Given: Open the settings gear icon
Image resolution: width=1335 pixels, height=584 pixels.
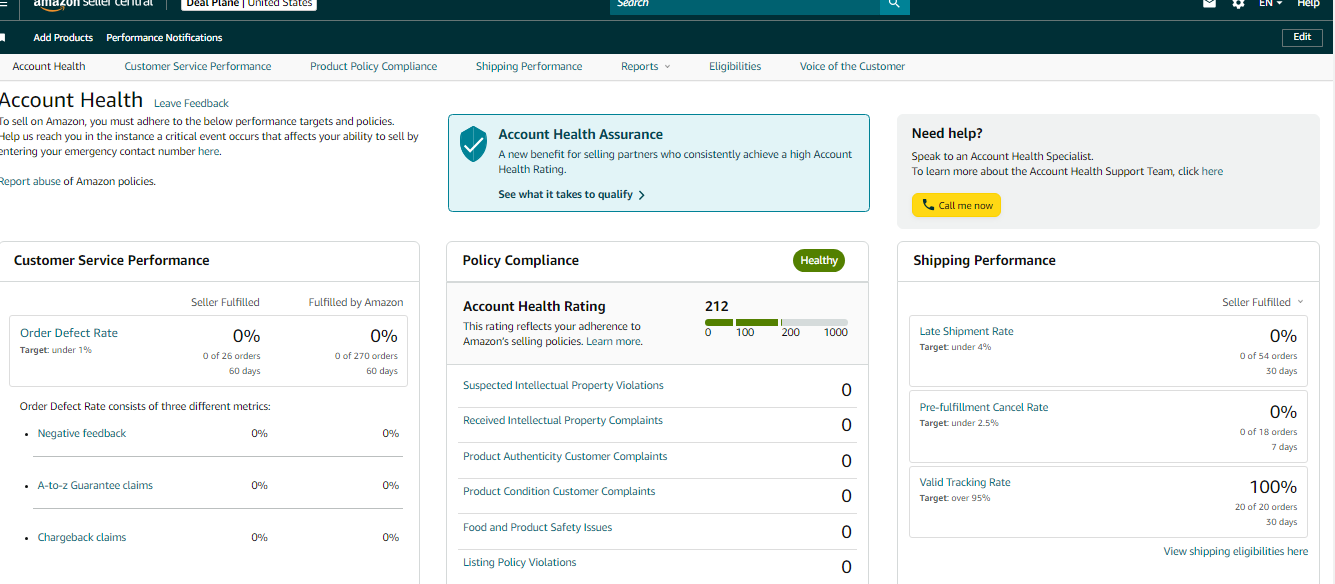Looking at the screenshot, I should 1238,4.
